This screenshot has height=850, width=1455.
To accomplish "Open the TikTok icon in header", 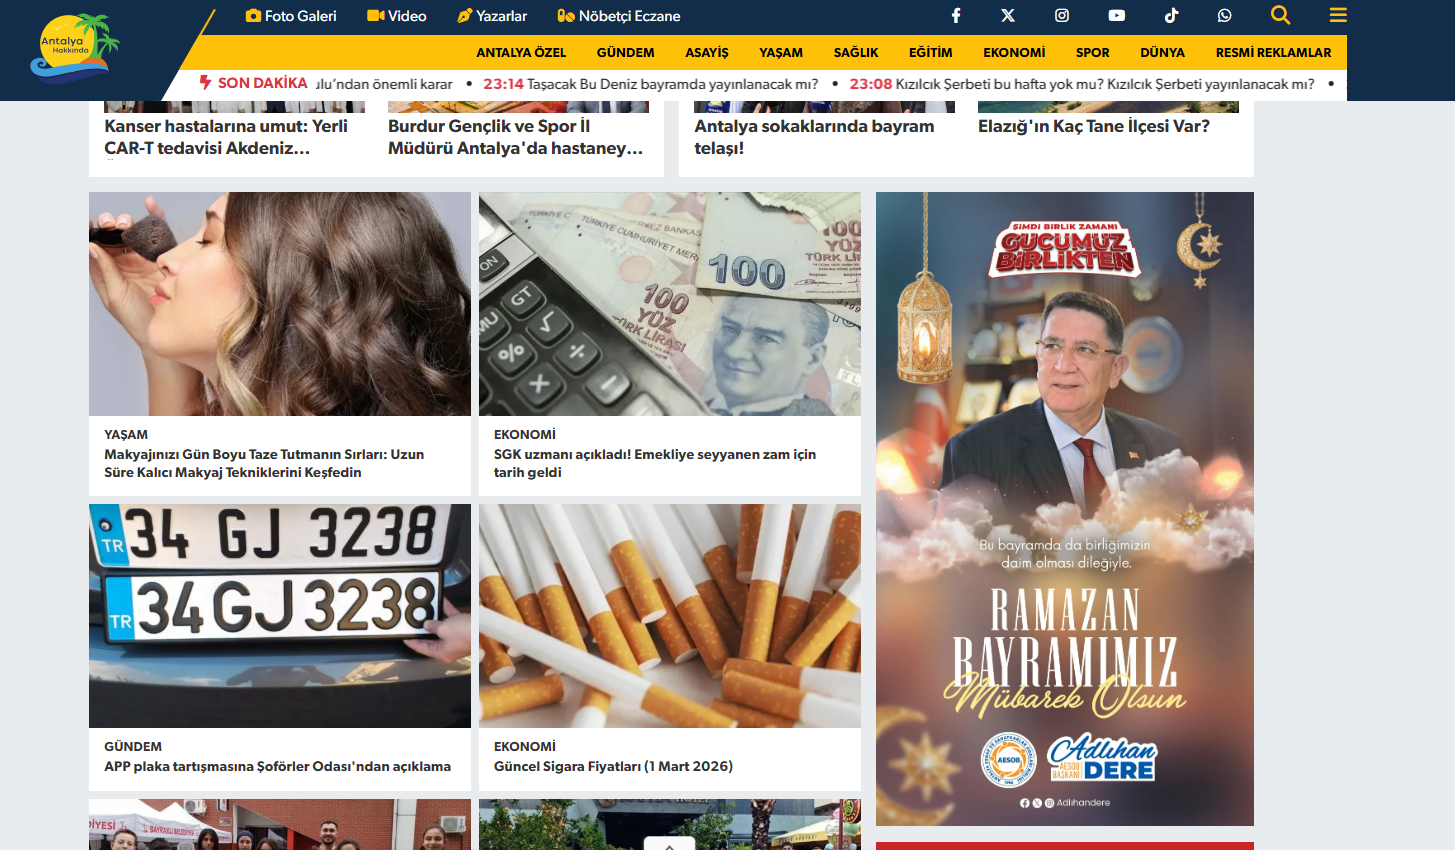I will pyautogui.click(x=1171, y=16).
